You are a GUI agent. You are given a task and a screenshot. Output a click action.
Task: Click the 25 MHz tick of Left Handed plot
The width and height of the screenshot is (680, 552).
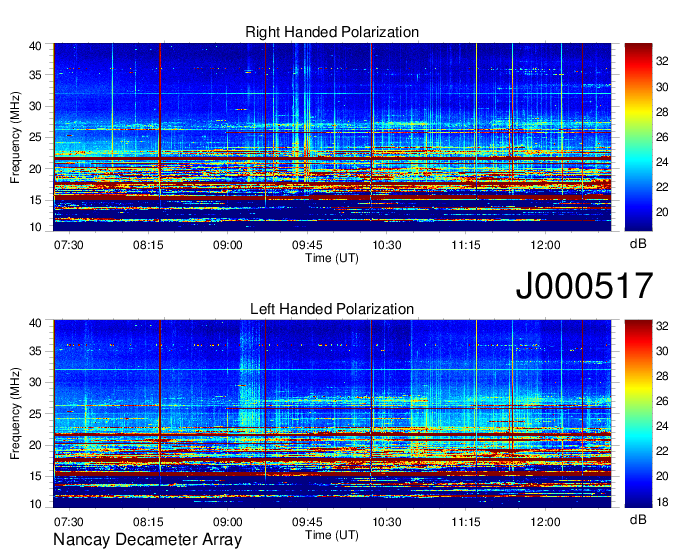coord(36,414)
